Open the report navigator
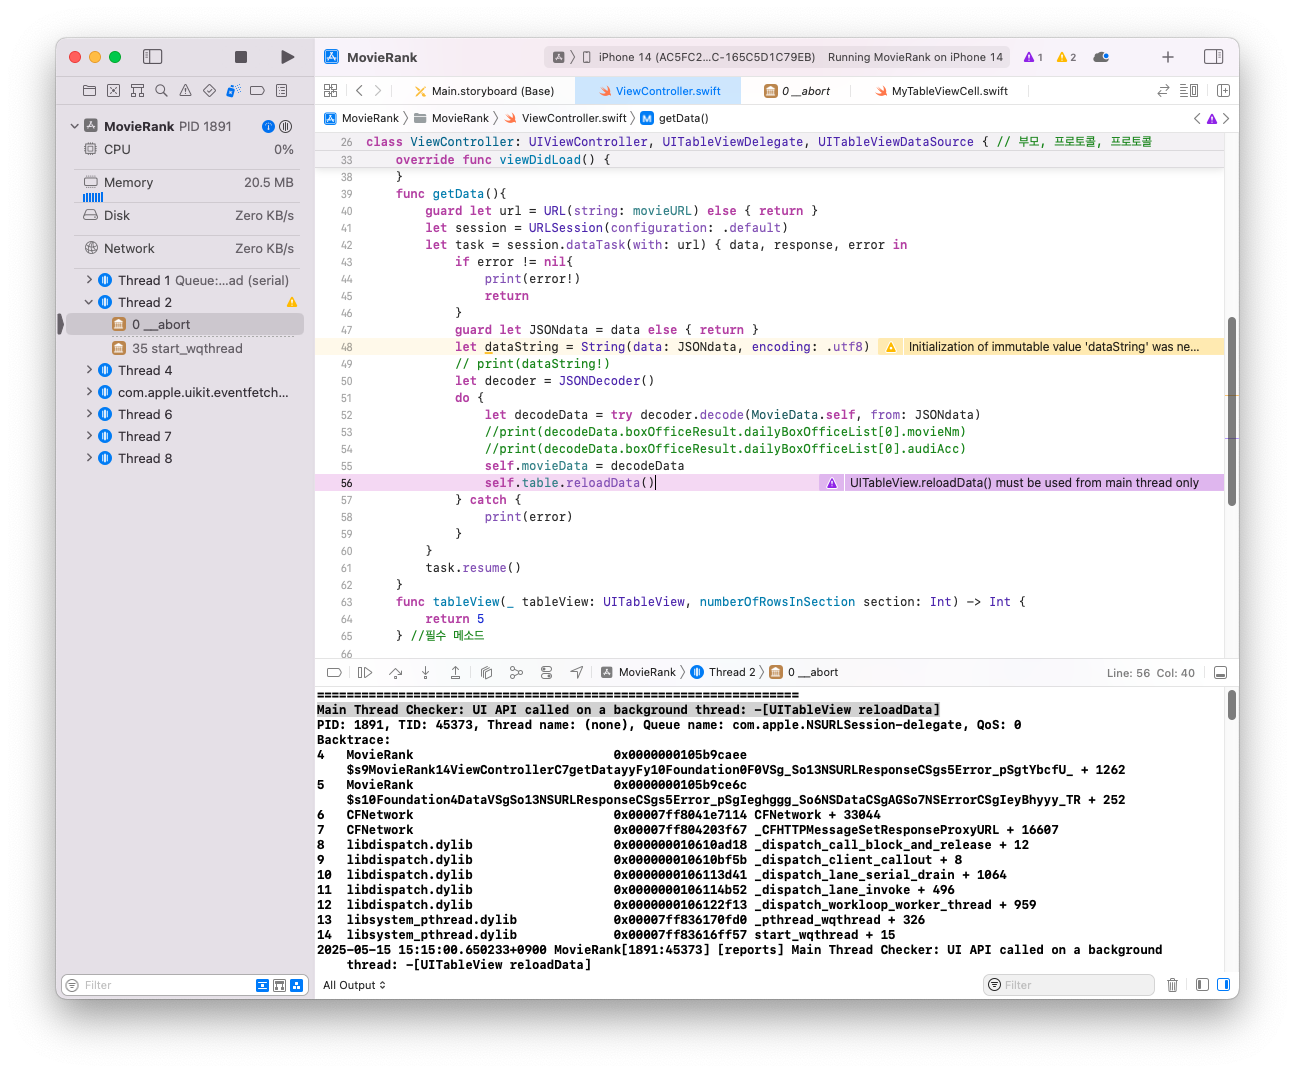Viewport: 1295px width, 1073px height. 281,90
